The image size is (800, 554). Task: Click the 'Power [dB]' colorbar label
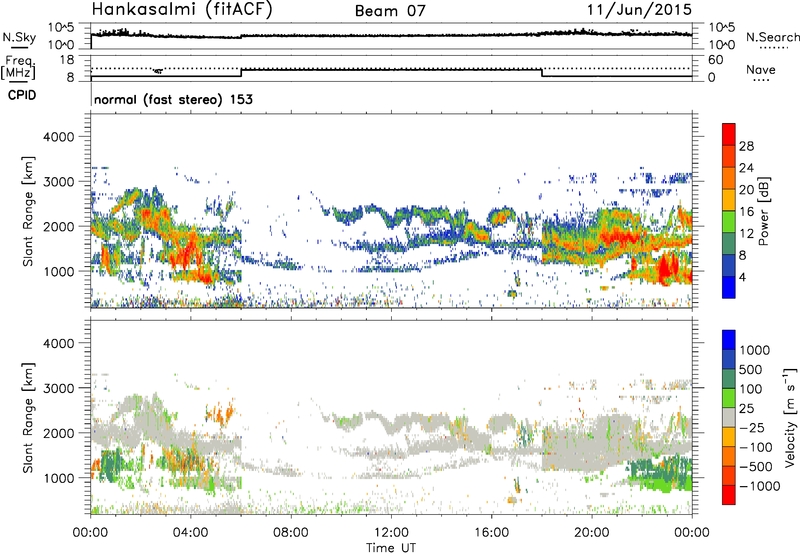click(x=763, y=212)
